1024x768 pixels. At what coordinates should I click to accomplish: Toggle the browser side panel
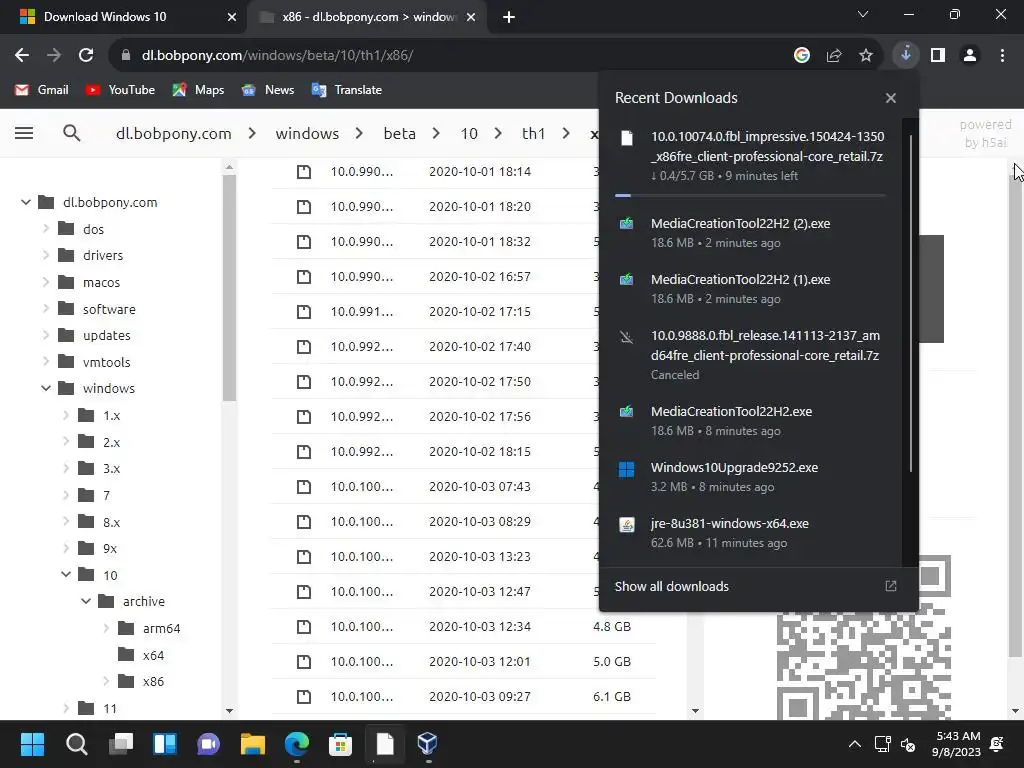(x=938, y=56)
